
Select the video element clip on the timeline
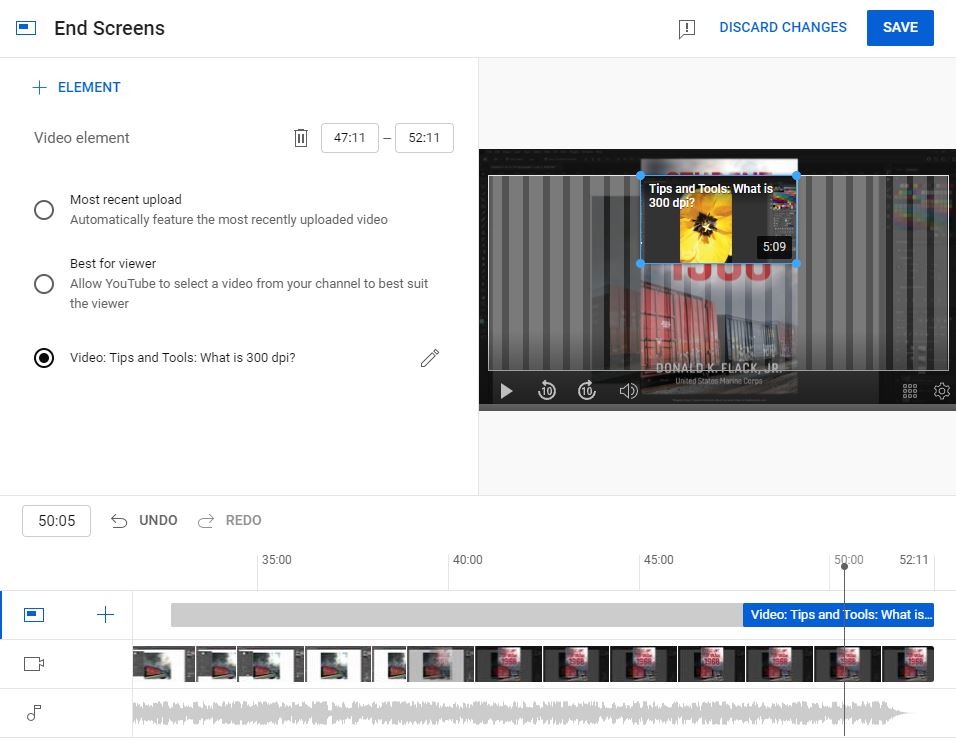point(838,615)
